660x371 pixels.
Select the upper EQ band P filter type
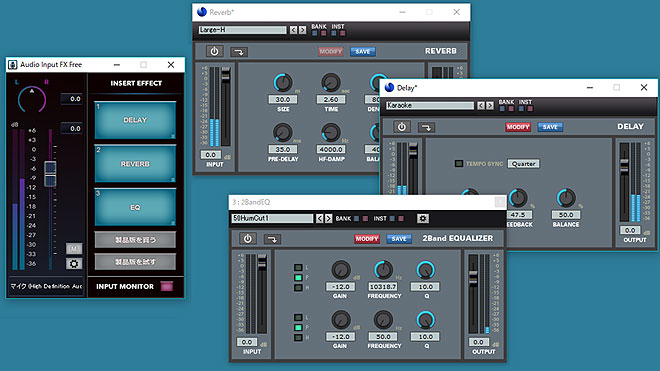point(298,278)
